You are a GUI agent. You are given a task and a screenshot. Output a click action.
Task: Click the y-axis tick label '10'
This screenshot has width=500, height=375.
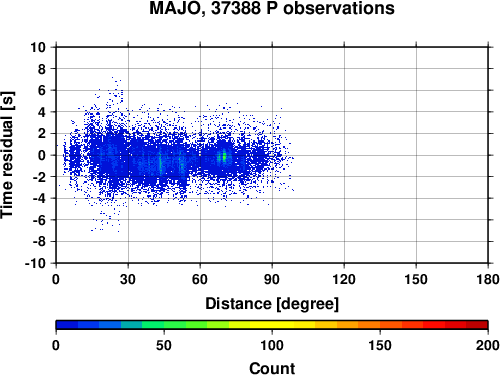pyautogui.click(x=38, y=47)
